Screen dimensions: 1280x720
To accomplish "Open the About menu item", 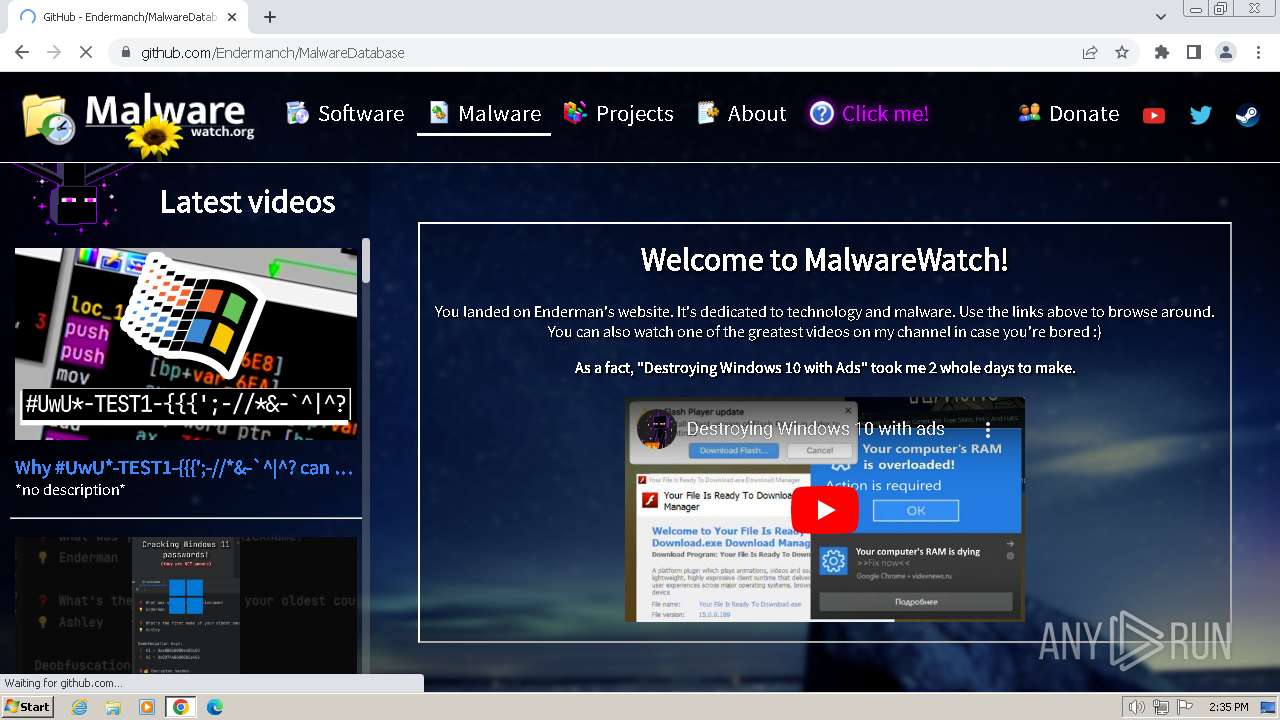I will tap(742, 114).
